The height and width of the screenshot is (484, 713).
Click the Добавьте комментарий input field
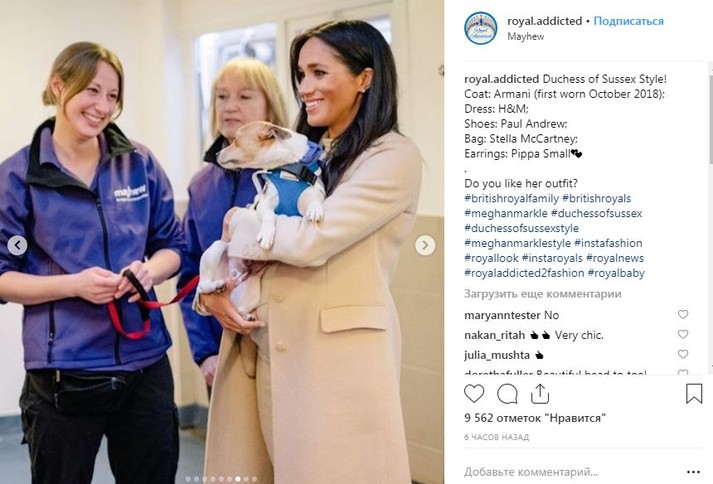pyautogui.click(x=573, y=472)
